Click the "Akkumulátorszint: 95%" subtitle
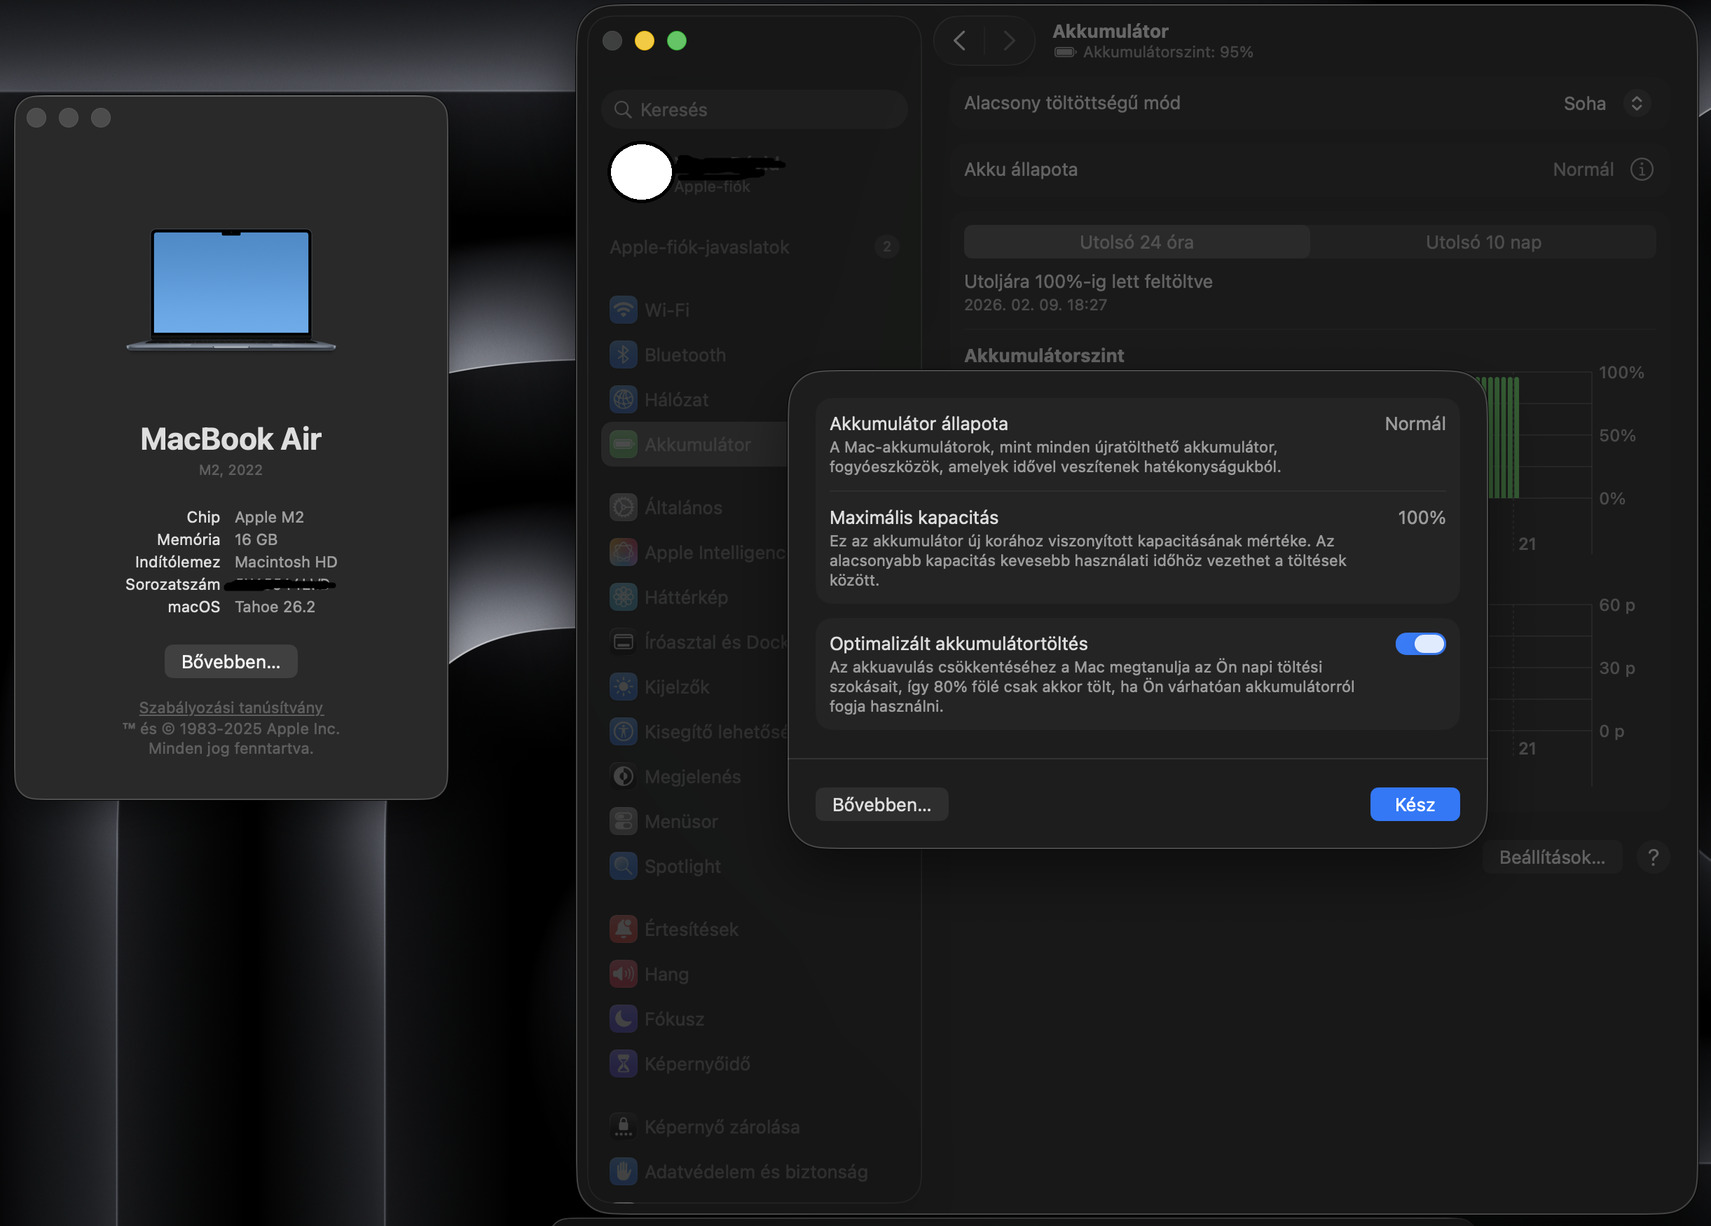The height and width of the screenshot is (1226, 1711). (1168, 52)
